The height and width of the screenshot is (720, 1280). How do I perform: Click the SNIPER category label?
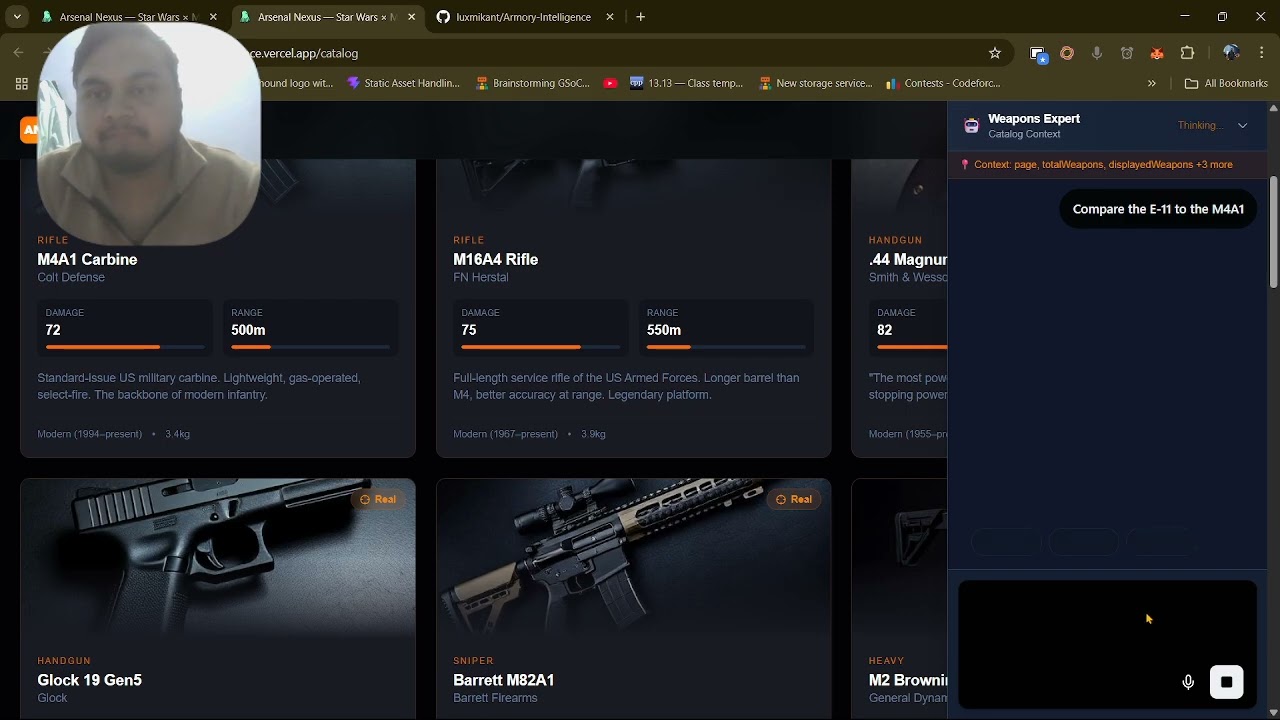[473, 661]
